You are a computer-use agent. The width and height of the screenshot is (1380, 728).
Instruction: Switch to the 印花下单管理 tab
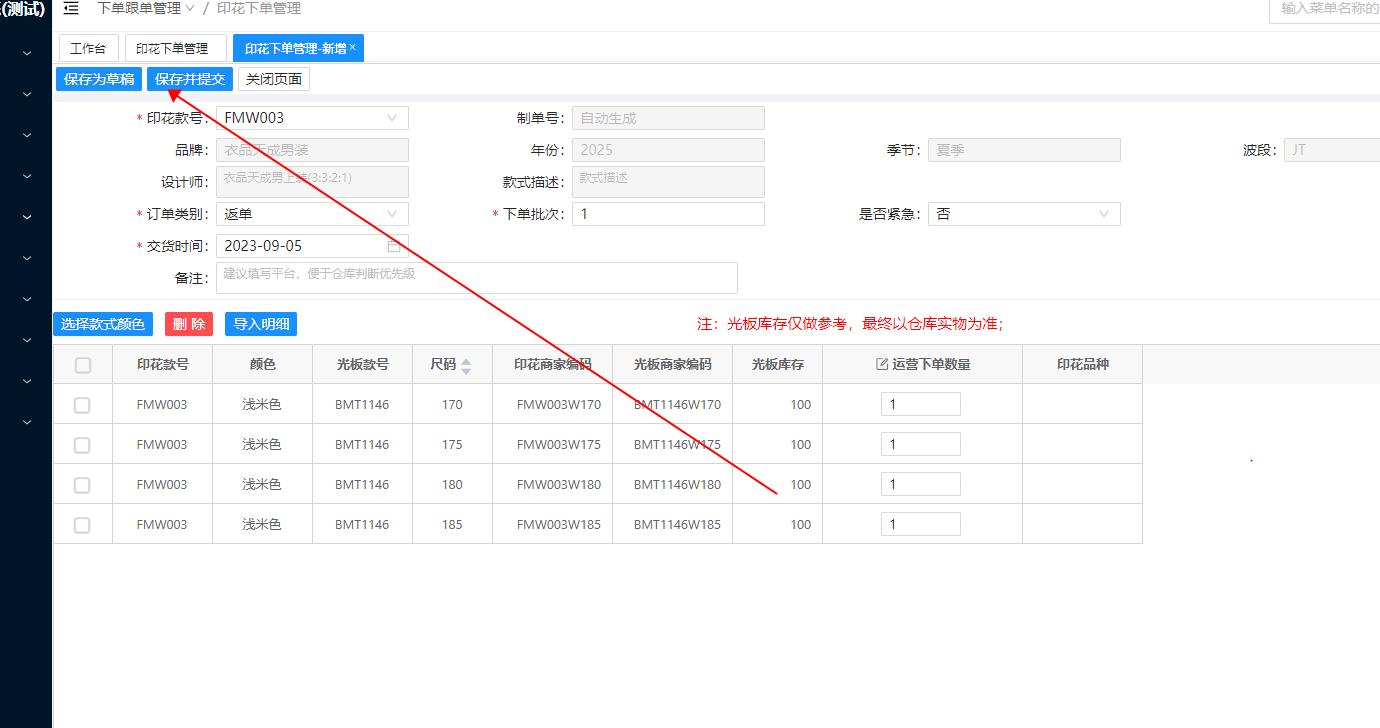click(172, 48)
